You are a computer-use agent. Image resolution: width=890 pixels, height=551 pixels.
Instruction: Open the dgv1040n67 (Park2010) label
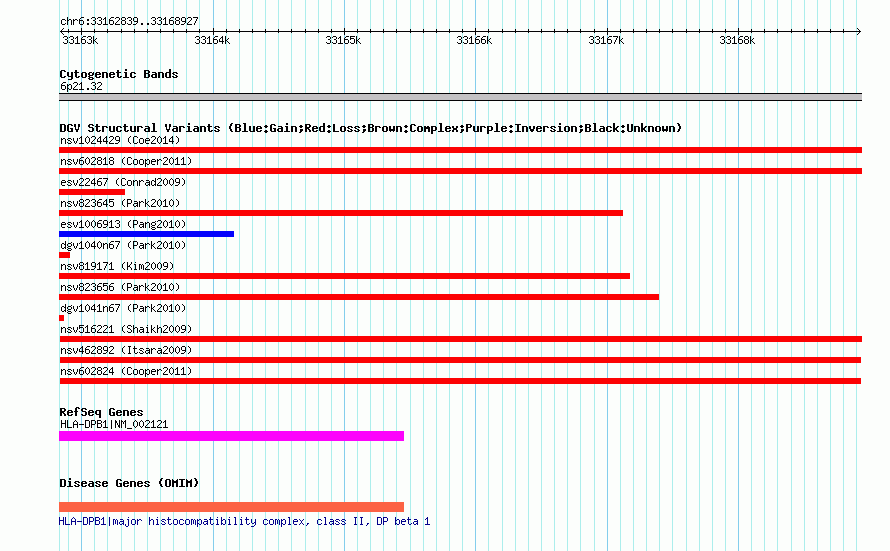pos(123,245)
